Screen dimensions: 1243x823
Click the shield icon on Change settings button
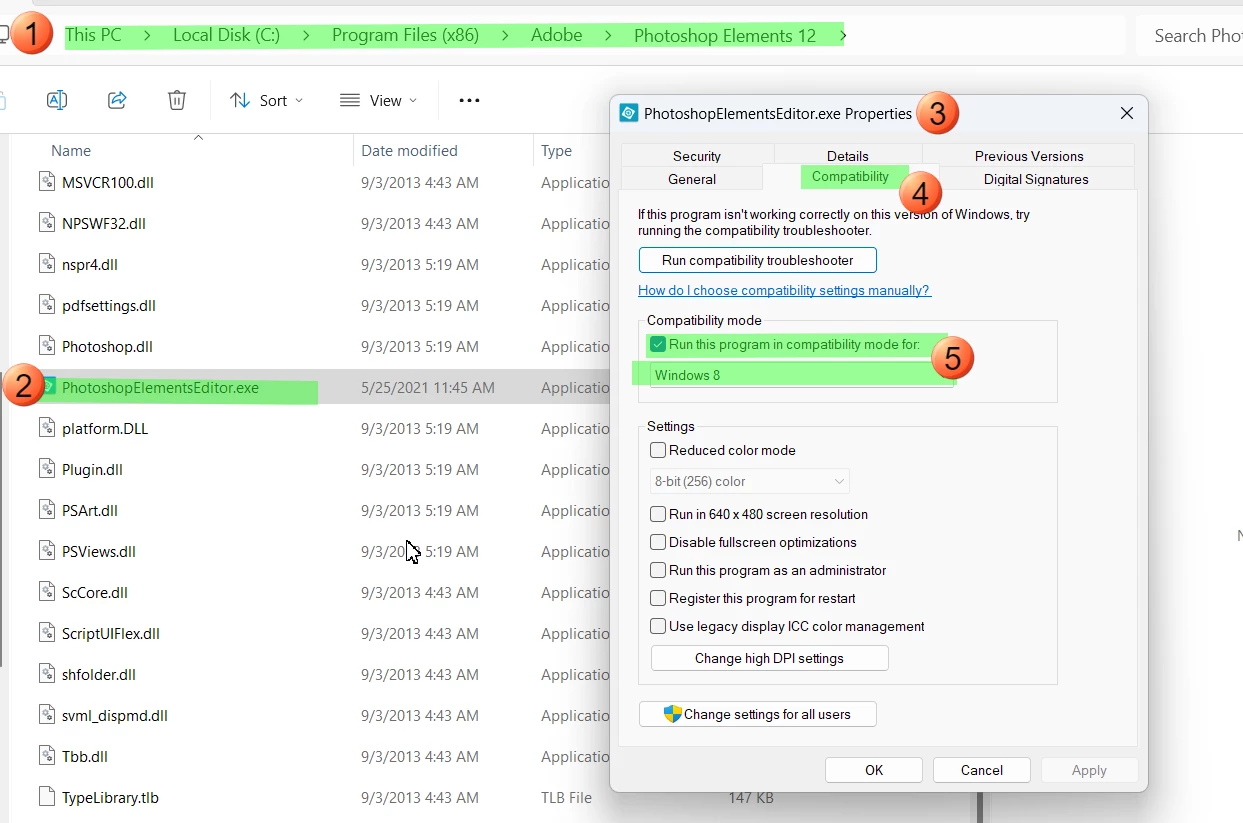click(x=673, y=714)
